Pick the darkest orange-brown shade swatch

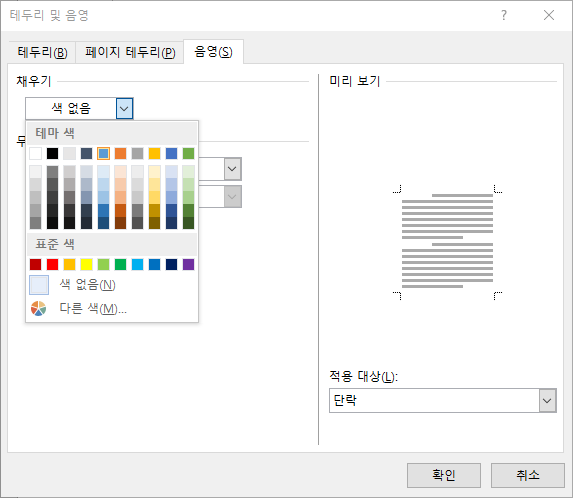tap(121, 223)
